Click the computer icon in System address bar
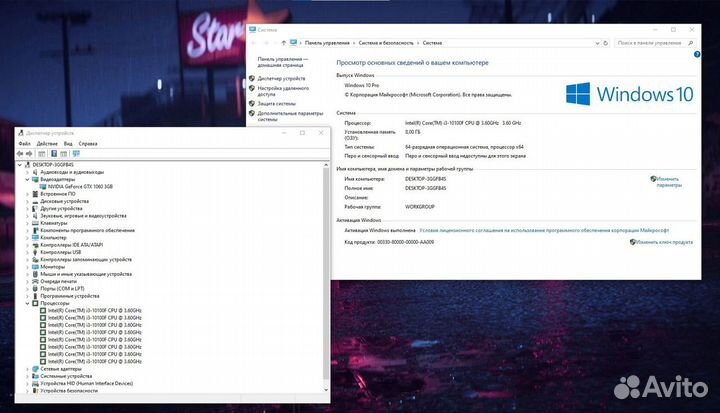This screenshot has width=720, height=413. tap(293, 43)
